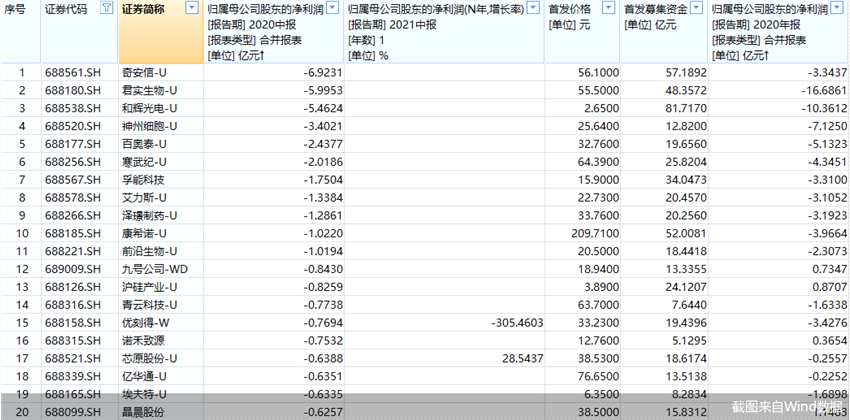
Task: Click the 神州细胞-U name cell
Action: 150,126
